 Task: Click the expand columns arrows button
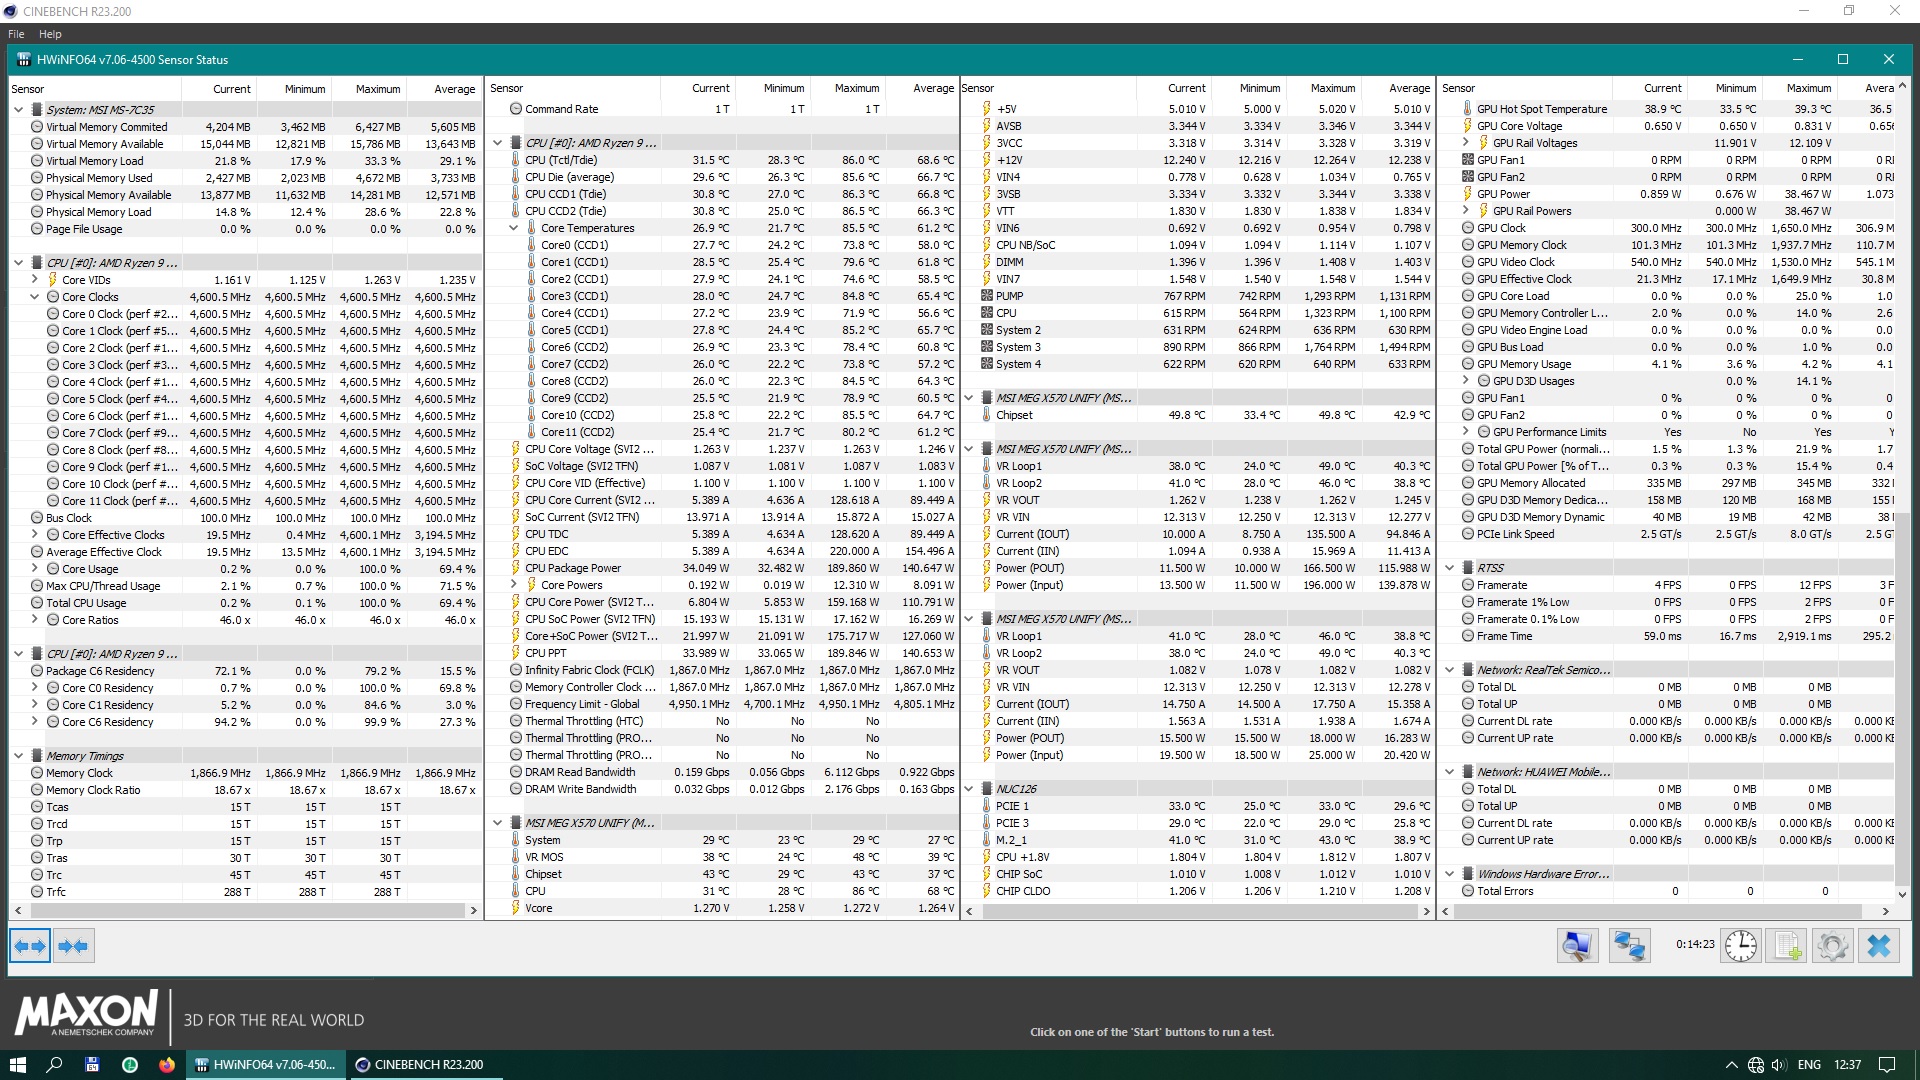click(30, 945)
